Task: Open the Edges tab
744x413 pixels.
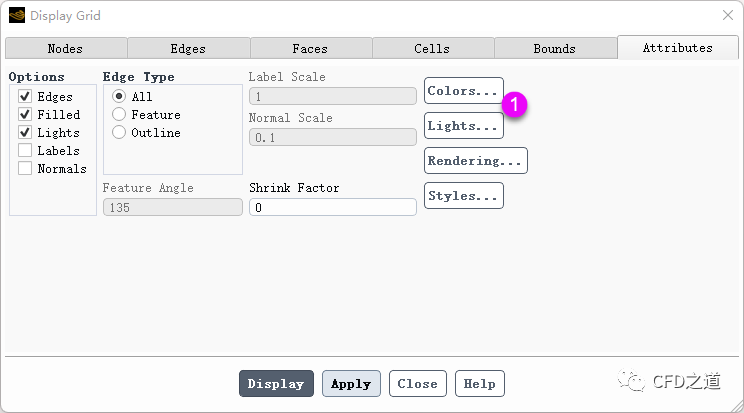Action: pyautogui.click(x=188, y=48)
